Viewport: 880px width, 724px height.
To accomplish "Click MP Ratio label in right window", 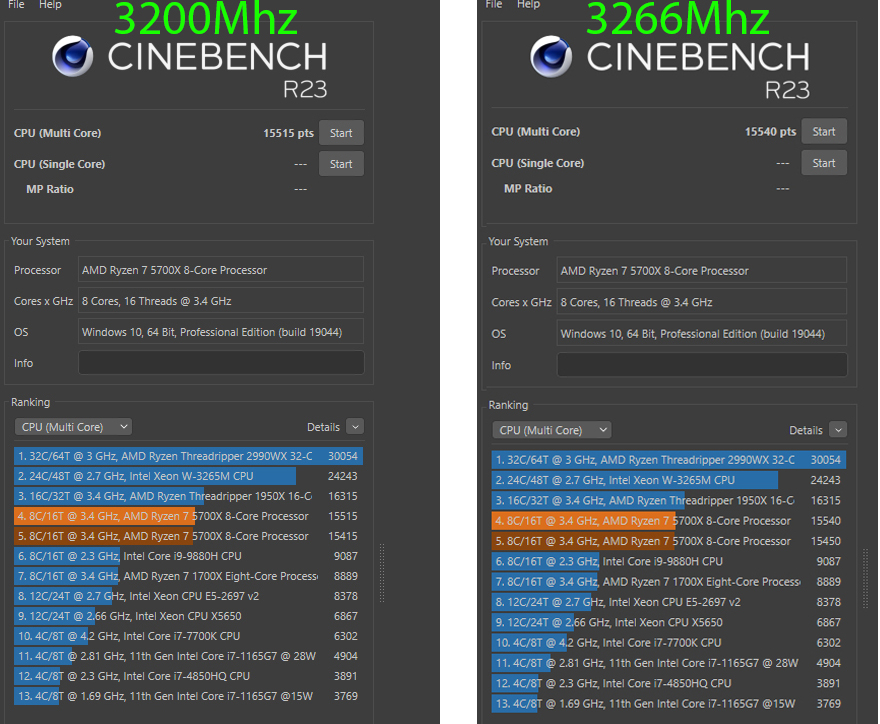I will 528,189.
